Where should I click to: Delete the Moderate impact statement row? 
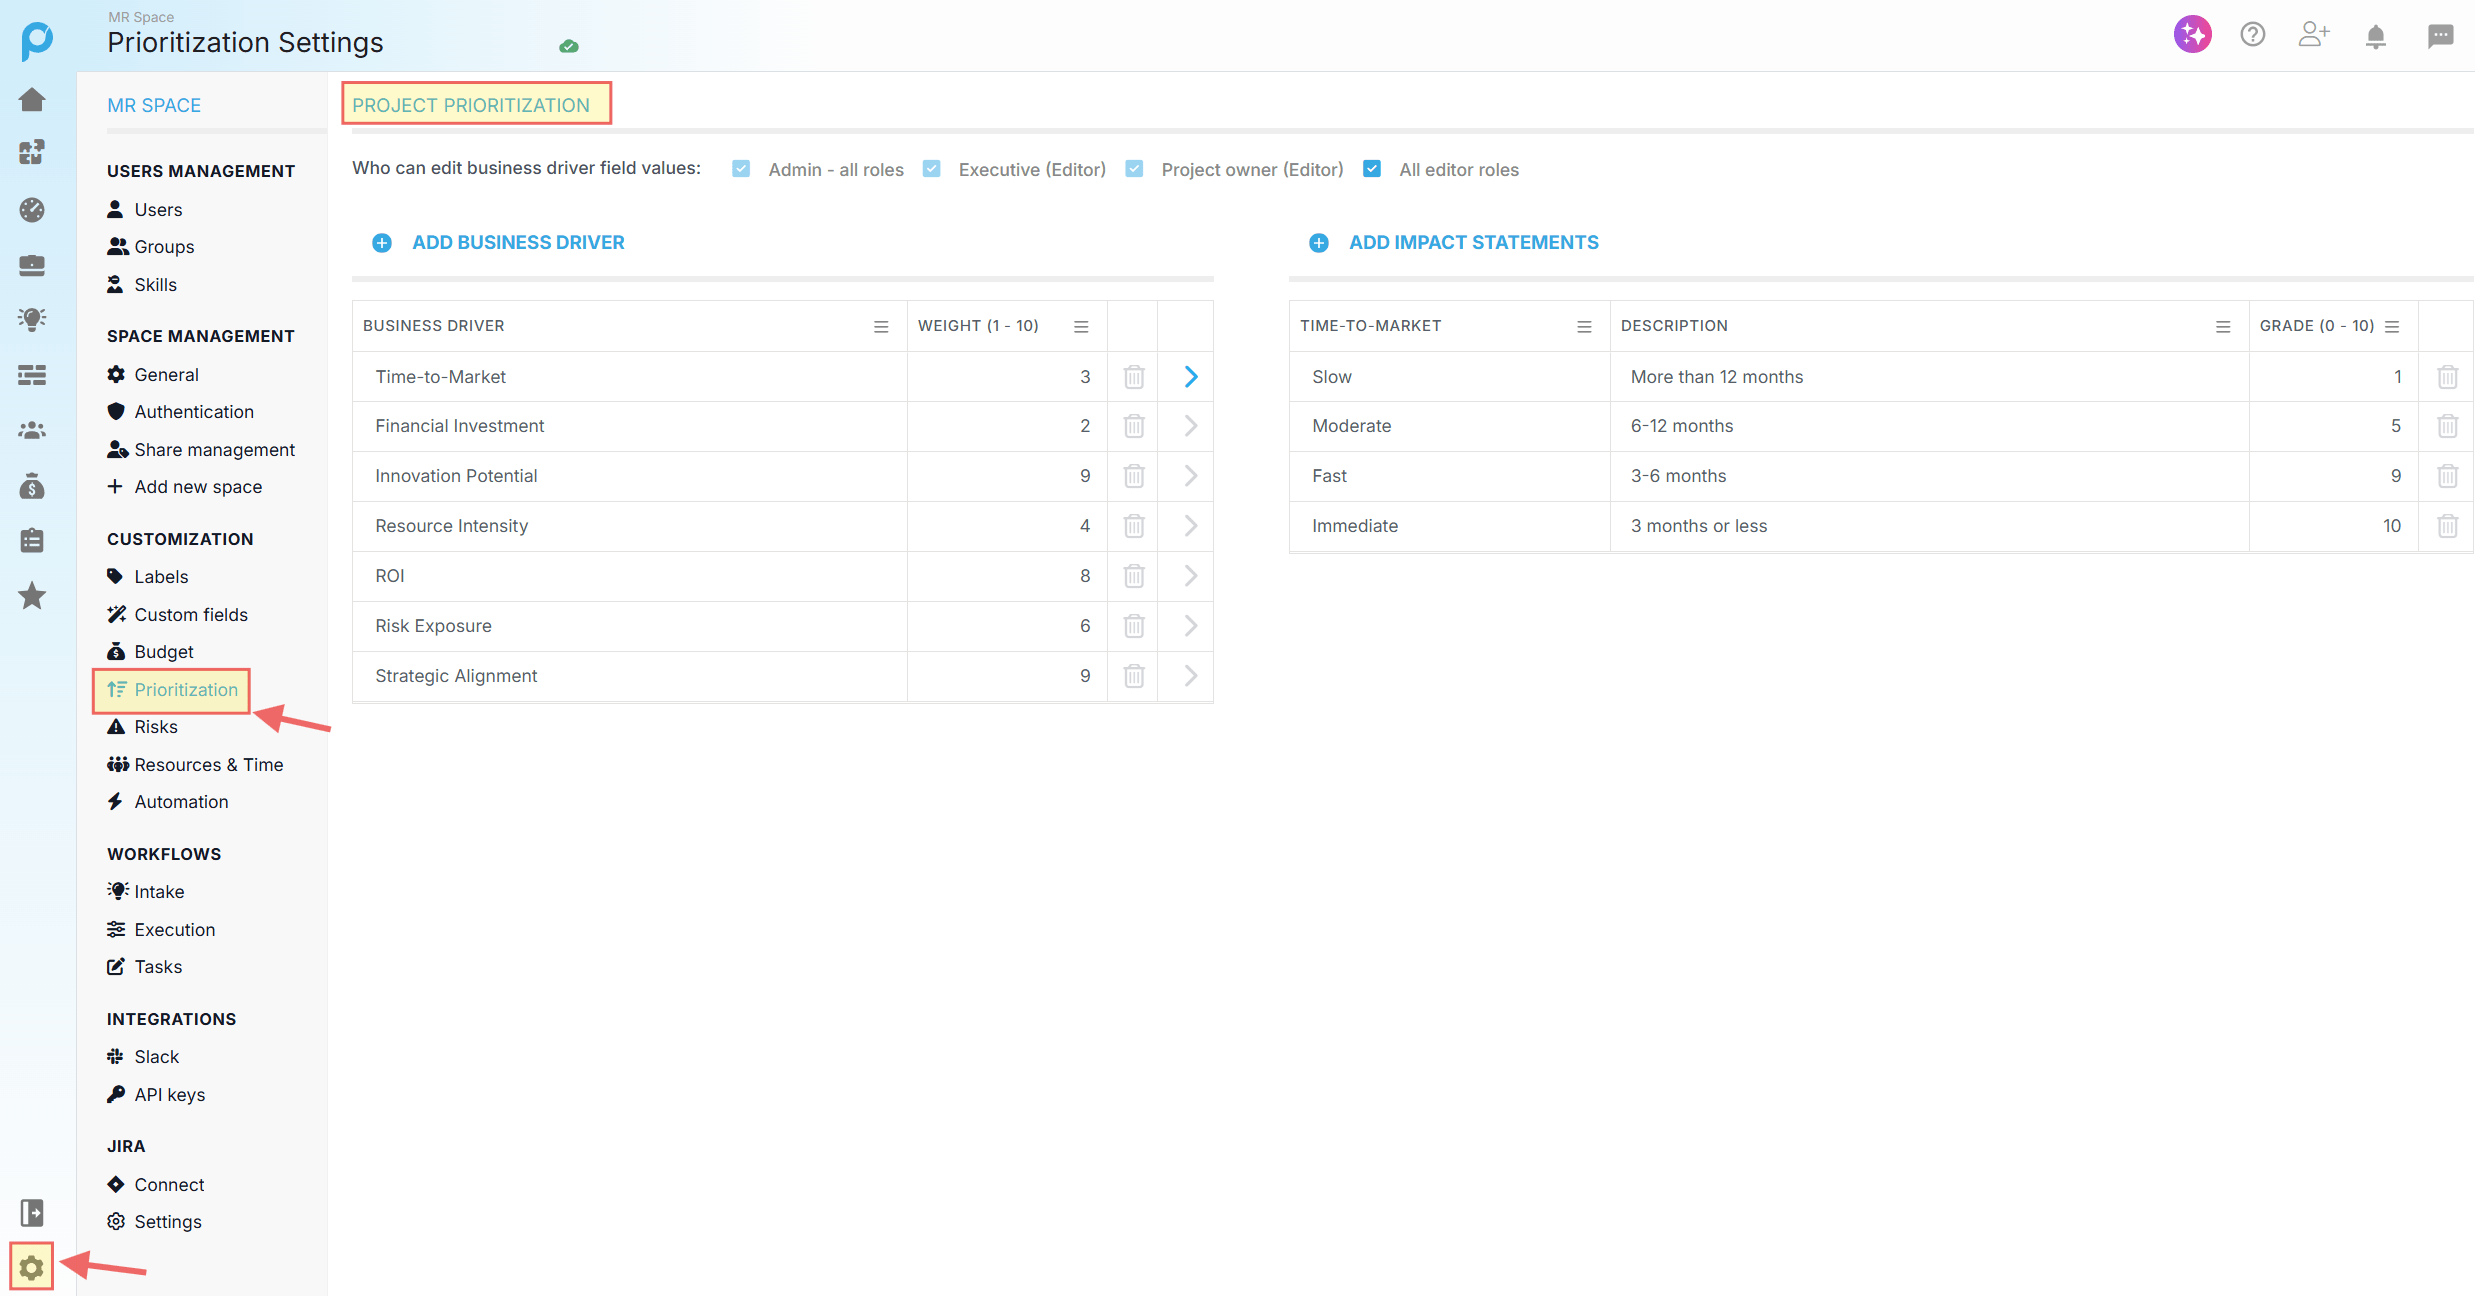tap(2447, 426)
